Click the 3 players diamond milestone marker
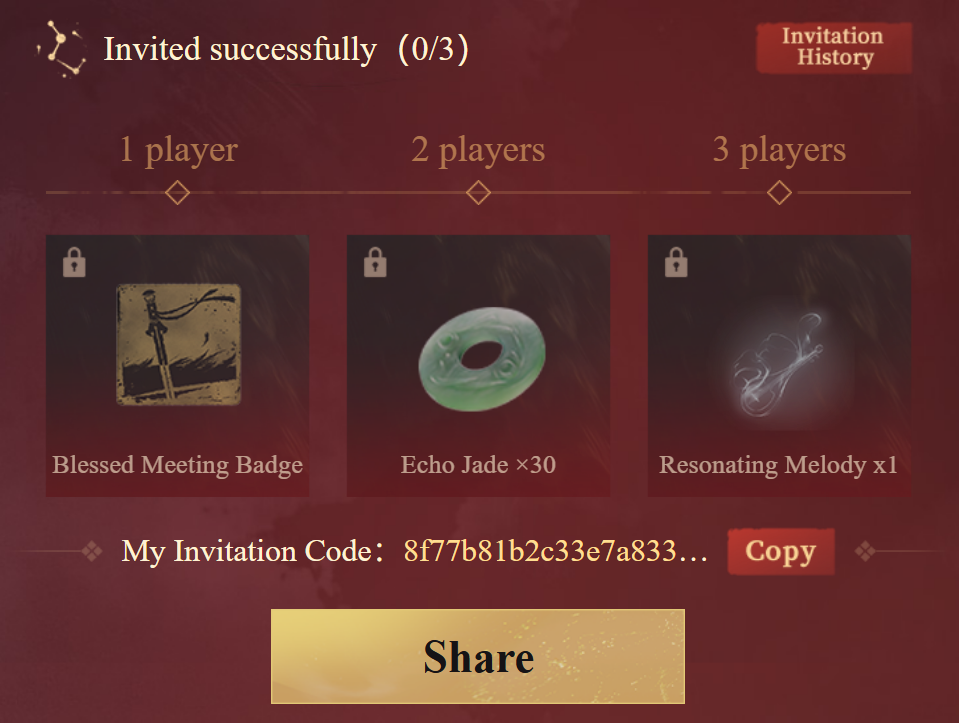 click(x=779, y=193)
